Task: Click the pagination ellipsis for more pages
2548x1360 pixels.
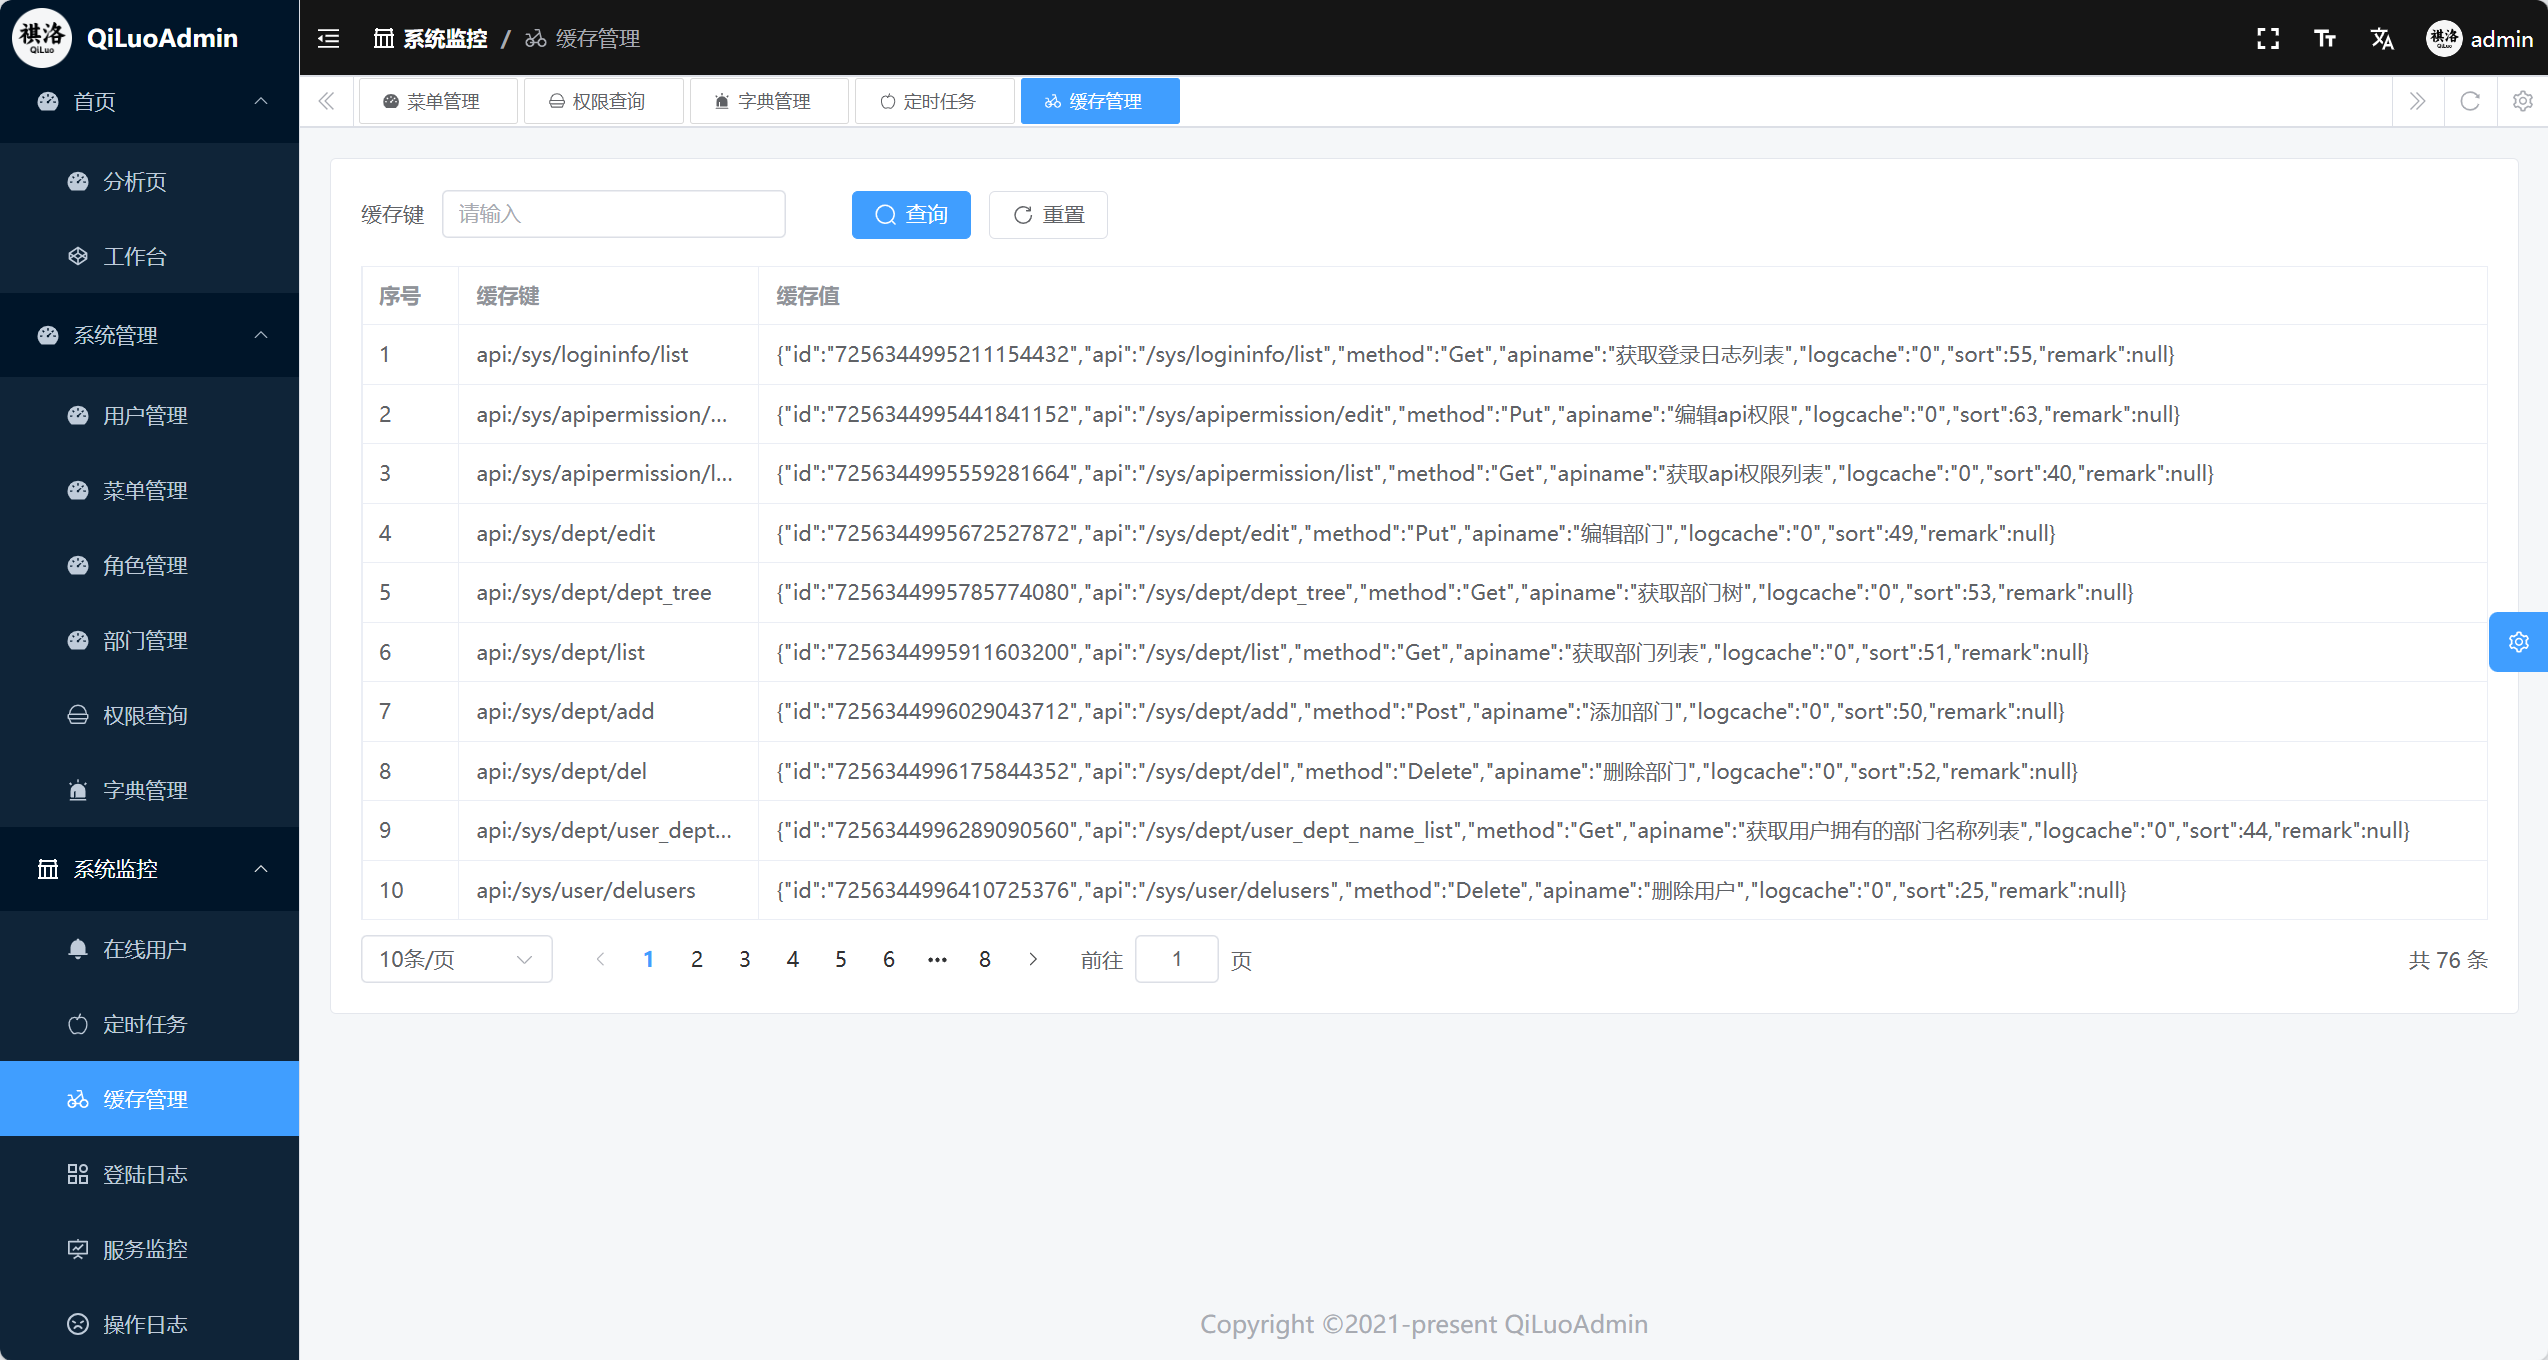Action: coord(937,959)
